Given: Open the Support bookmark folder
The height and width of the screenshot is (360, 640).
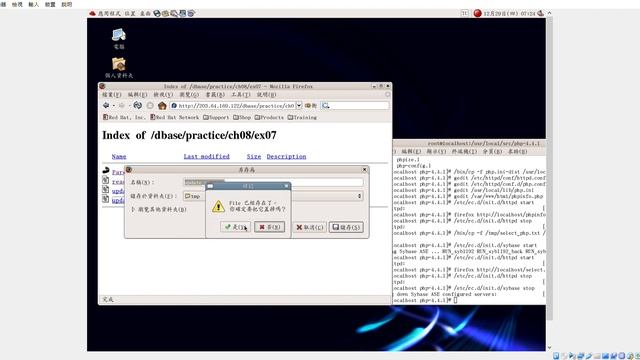Looking at the screenshot, I should pyautogui.click(x=216, y=117).
